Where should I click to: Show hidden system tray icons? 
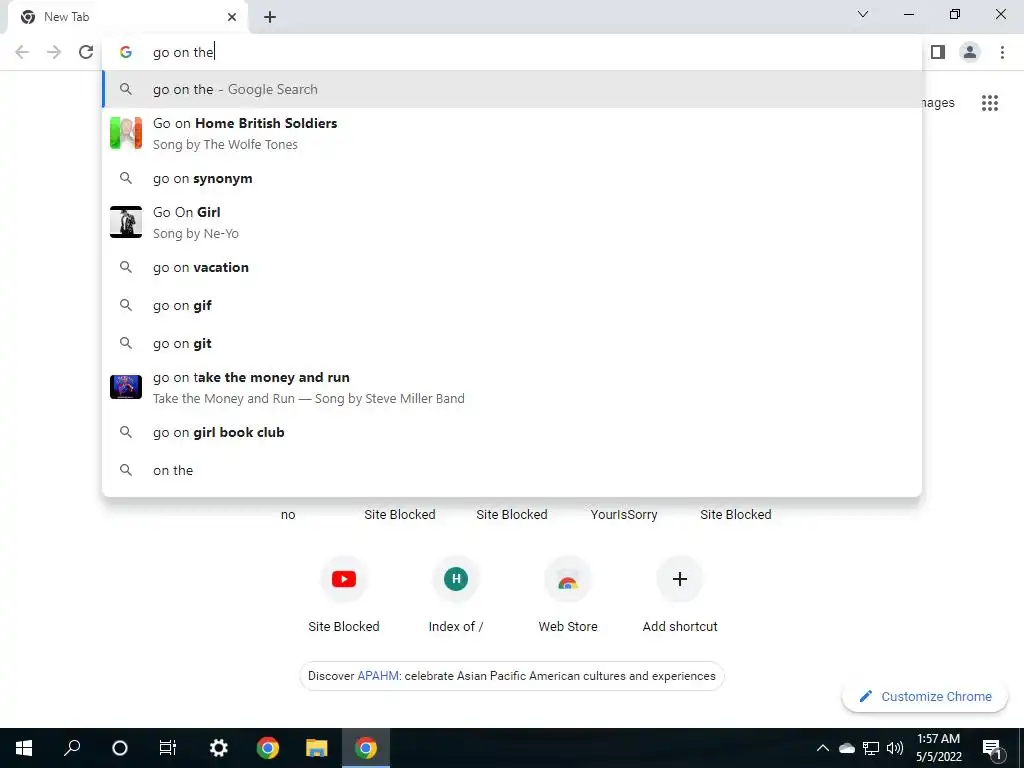click(823, 748)
